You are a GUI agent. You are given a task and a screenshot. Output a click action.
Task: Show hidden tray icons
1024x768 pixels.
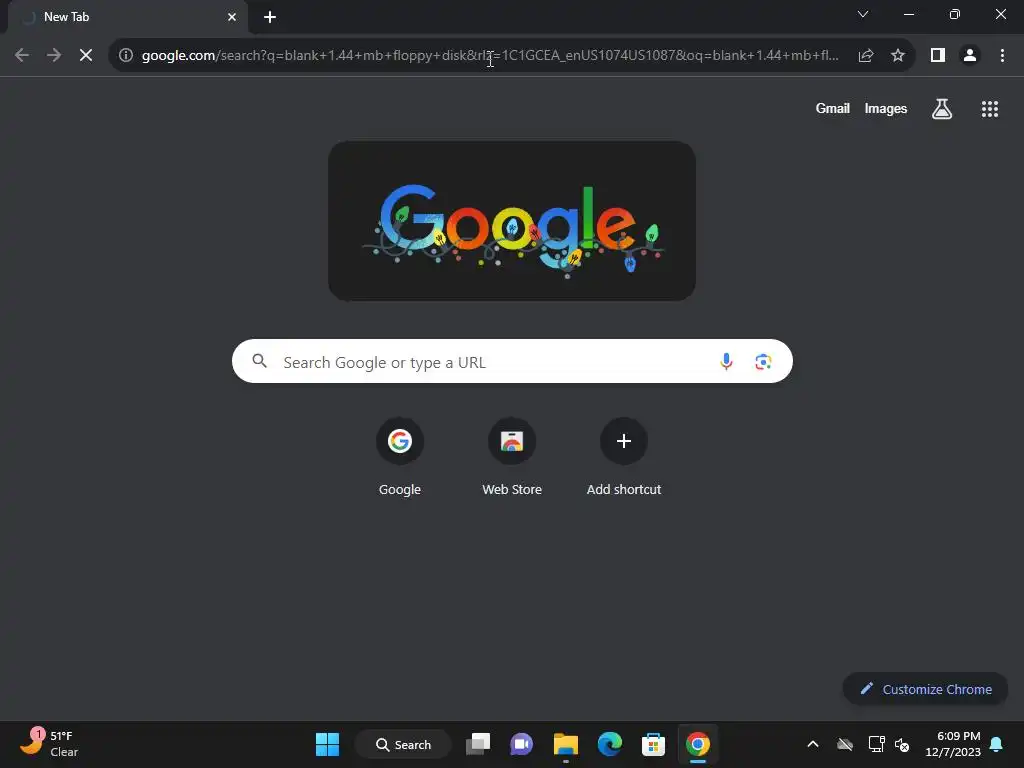[x=813, y=744]
